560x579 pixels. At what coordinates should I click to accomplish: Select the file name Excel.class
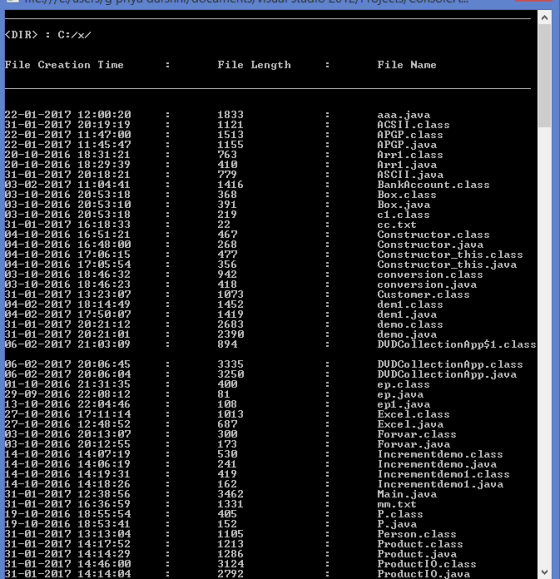413,414
